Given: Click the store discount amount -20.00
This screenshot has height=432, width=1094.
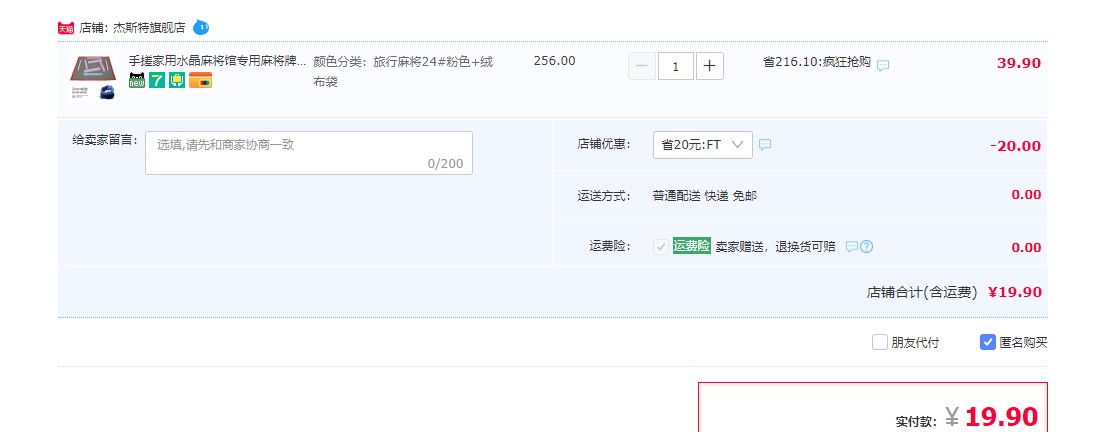Looking at the screenshot, I should click(x=1015, y=146).
